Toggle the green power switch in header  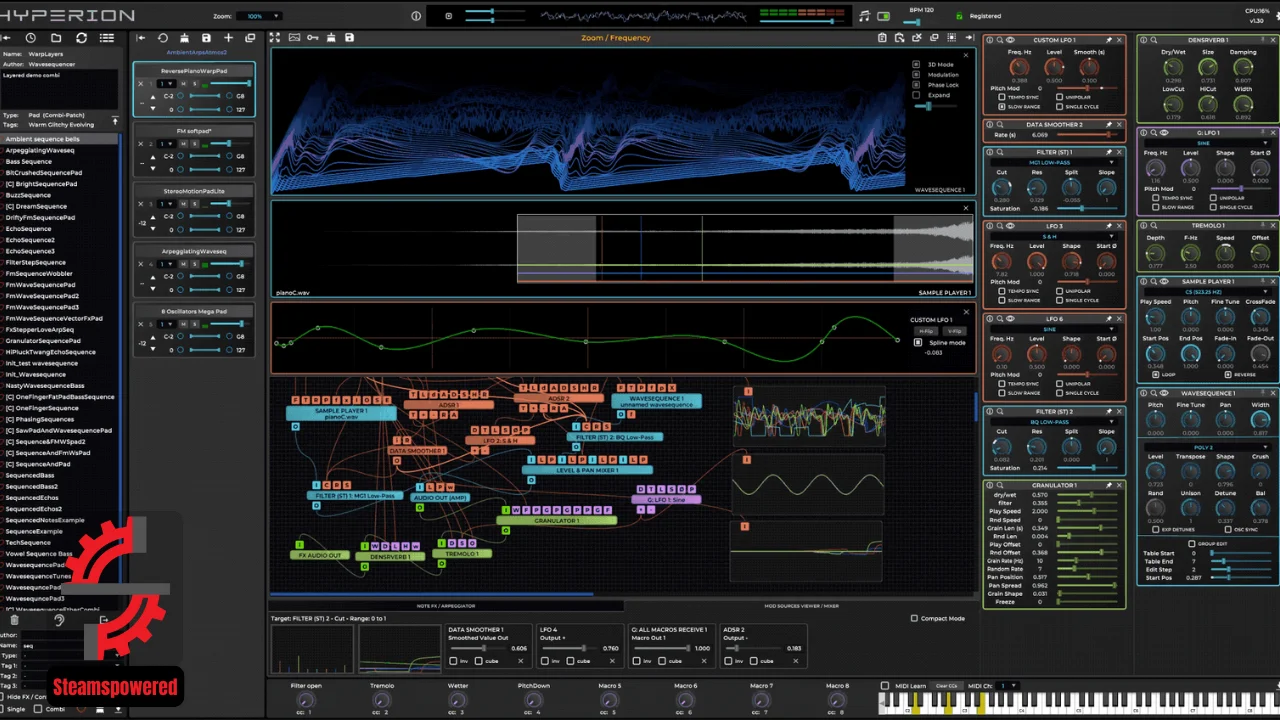click(x=883, y=16)
